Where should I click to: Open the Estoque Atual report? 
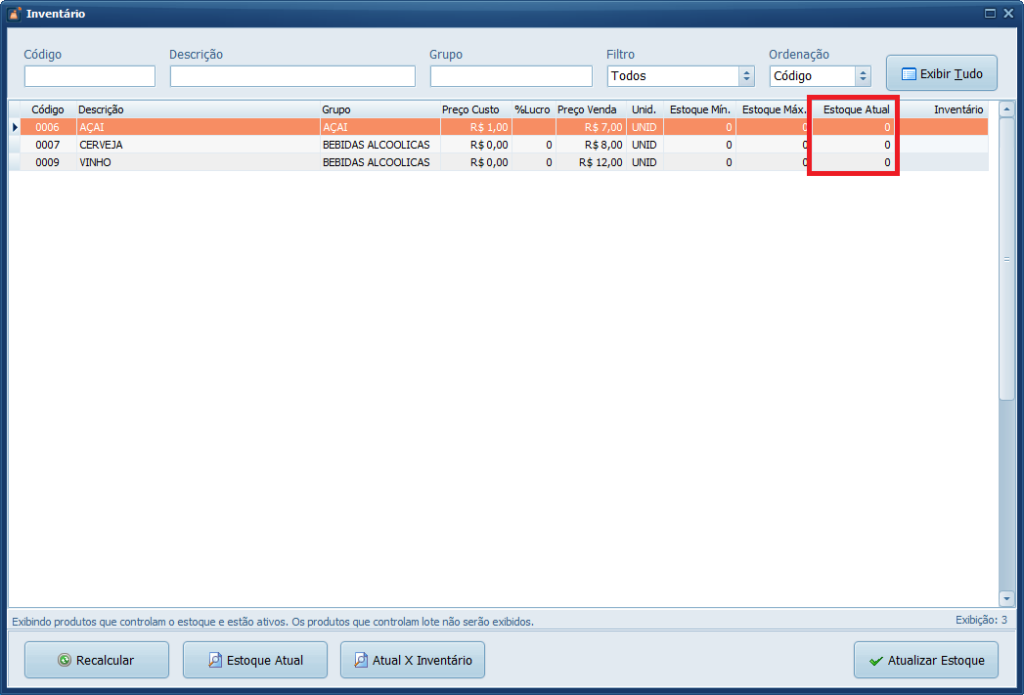[x=254, y=660]
